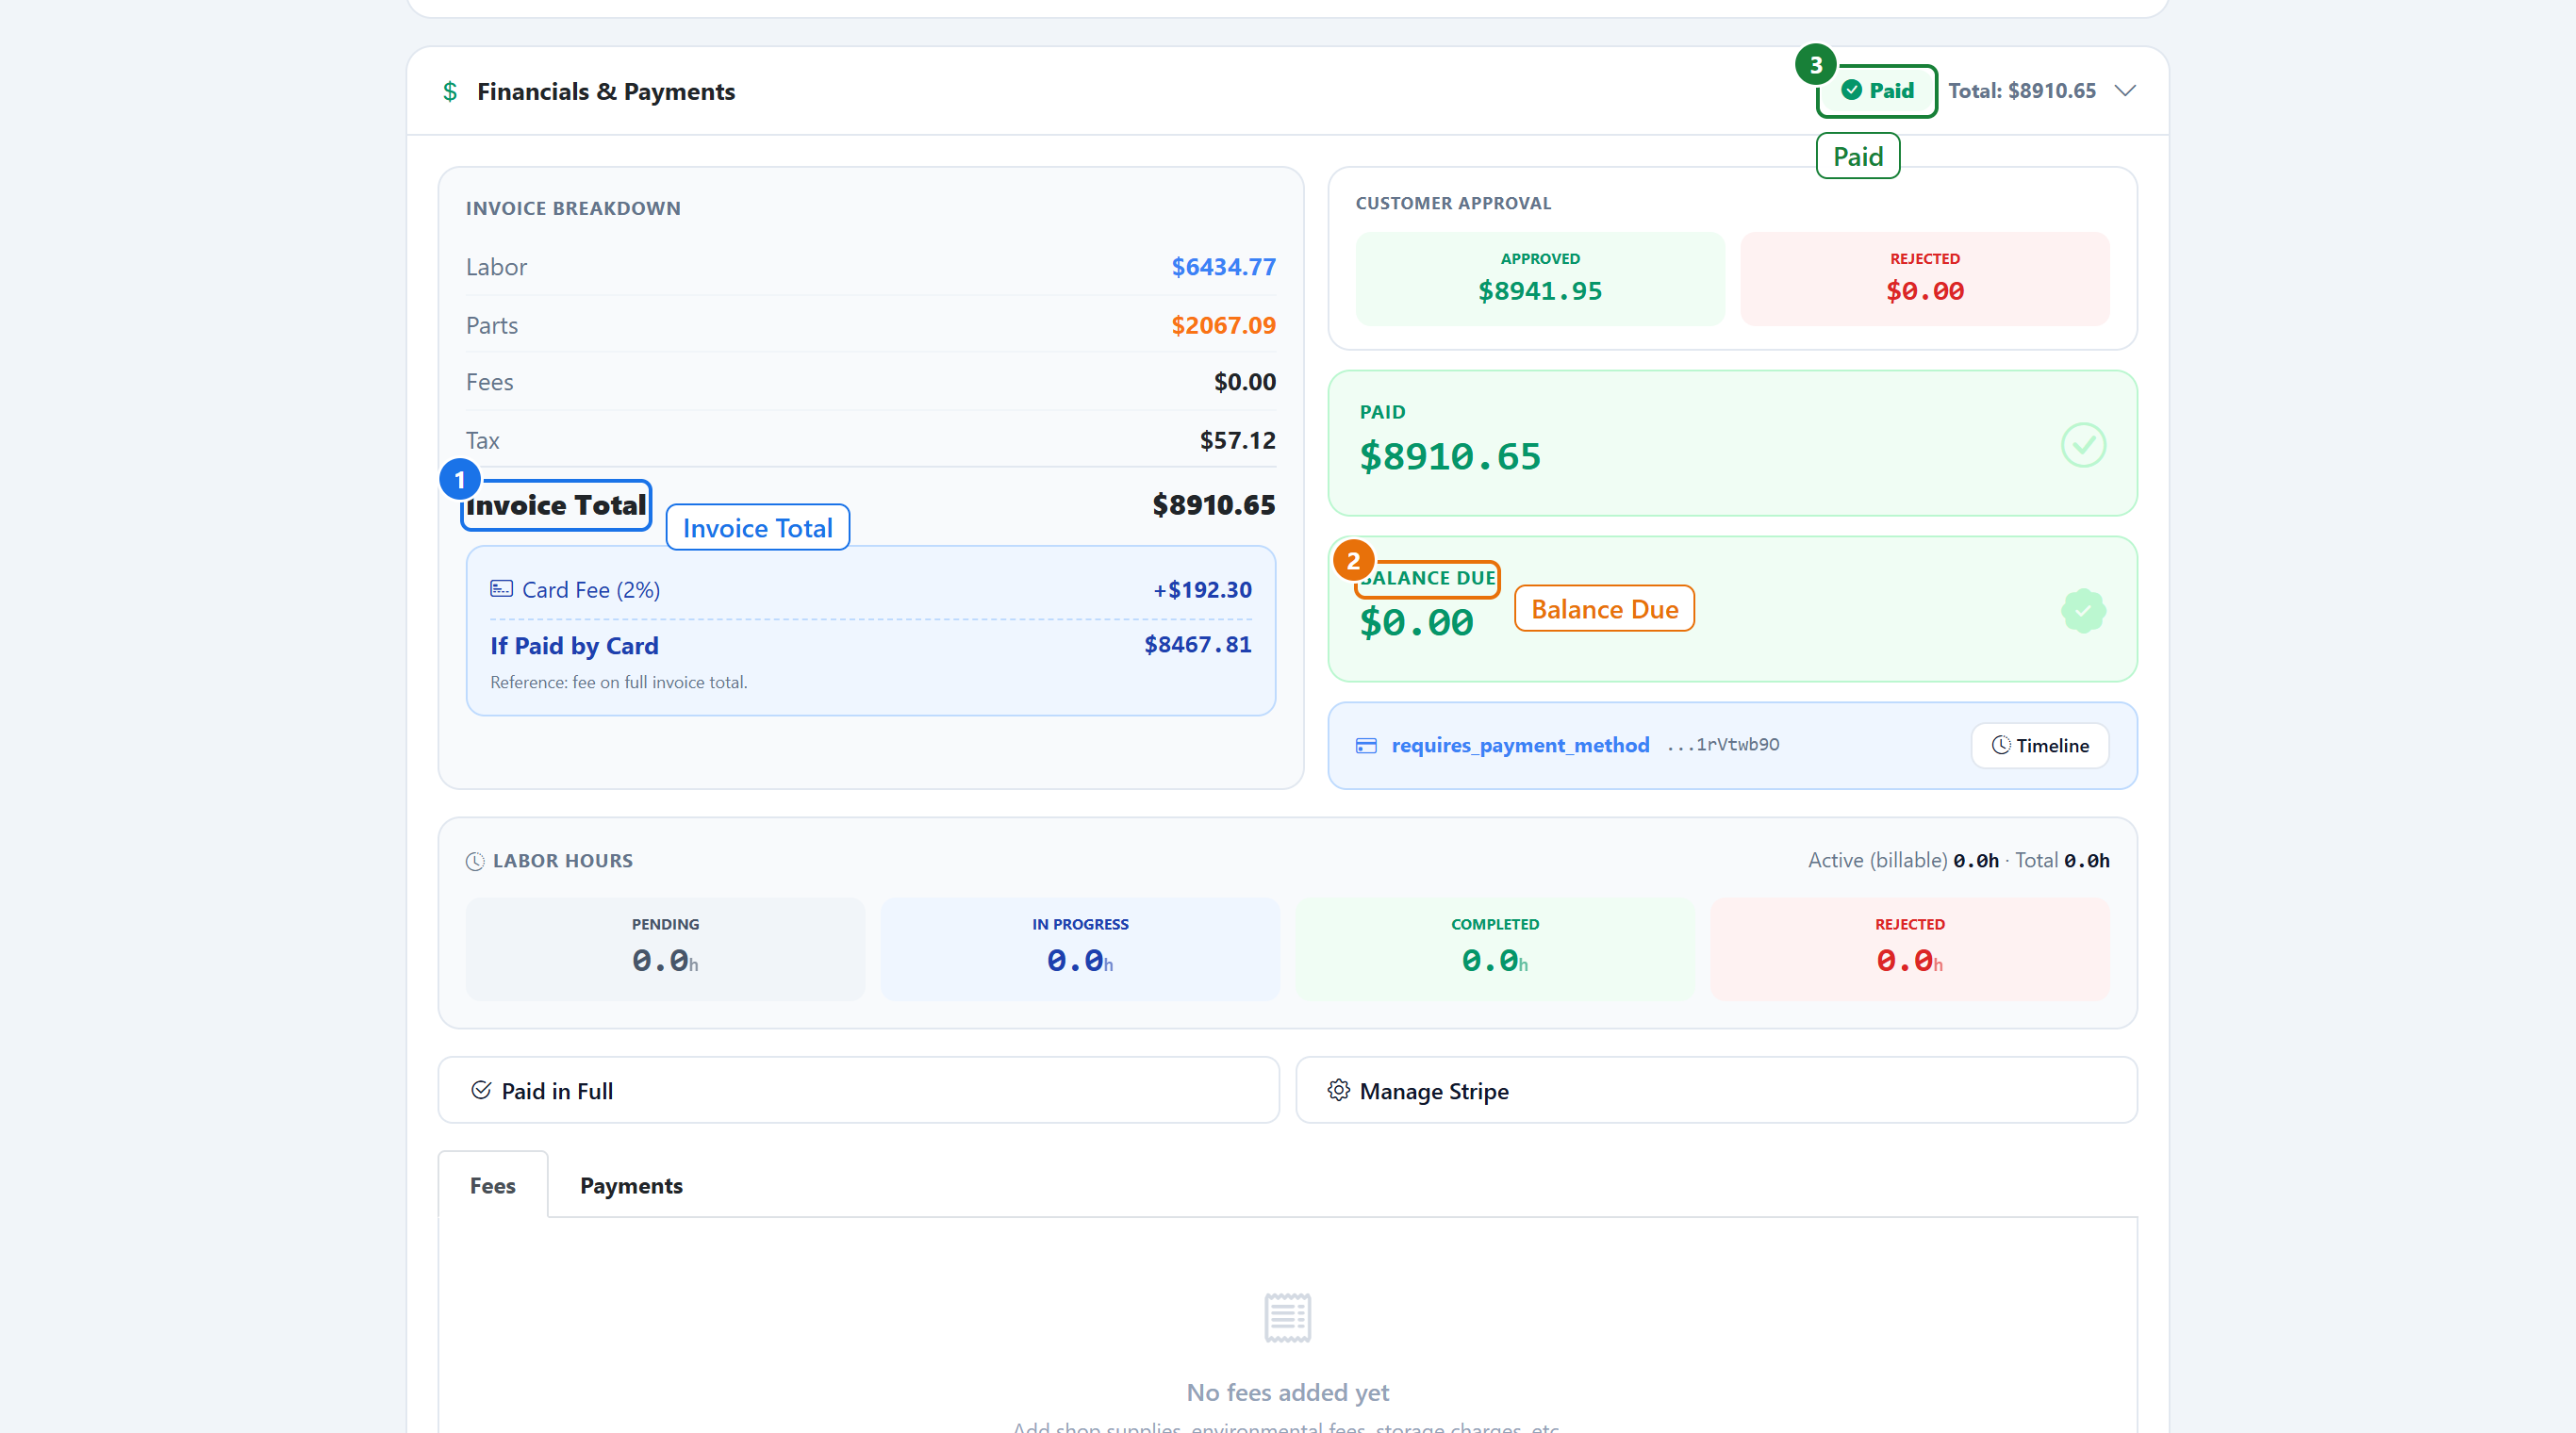Click the Tax amount $57.12
Screen dimensions: 2576x1433
pos(1237,440)
